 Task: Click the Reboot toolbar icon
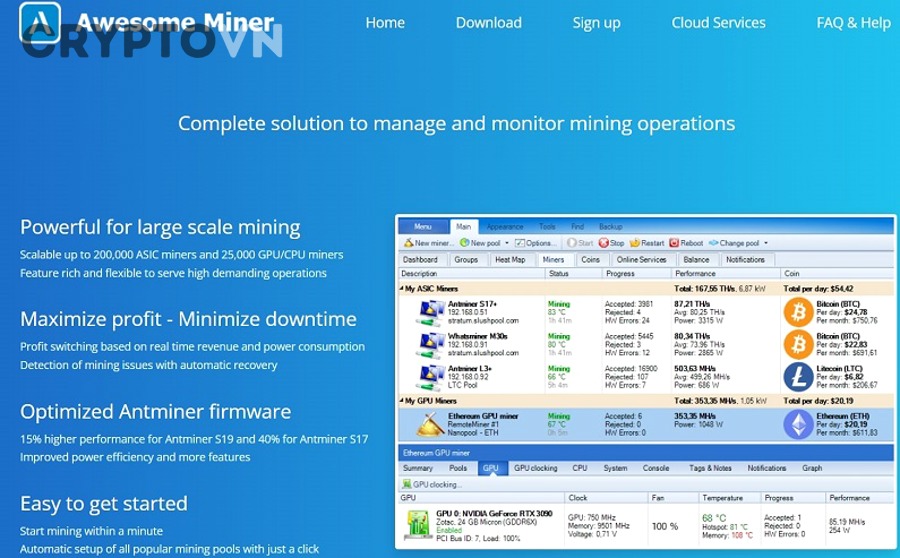[674, 243]
